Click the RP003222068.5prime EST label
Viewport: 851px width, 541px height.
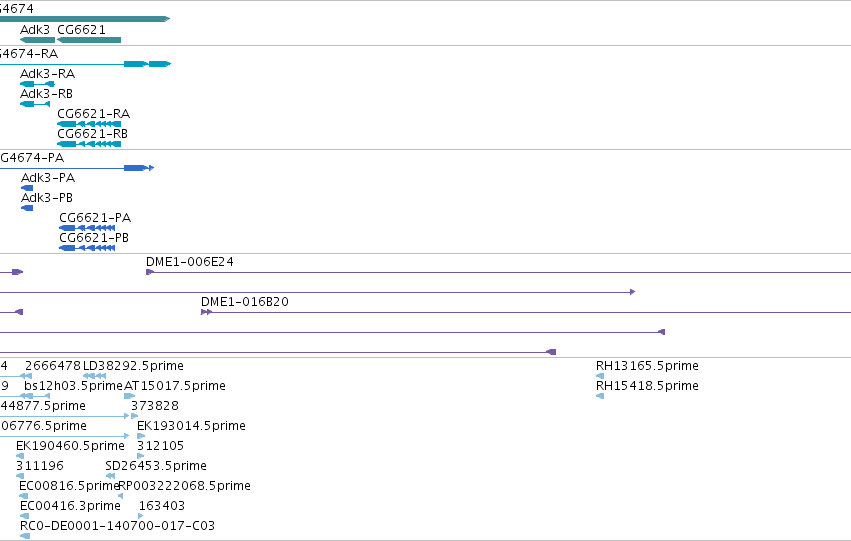[x=184, y=486]
